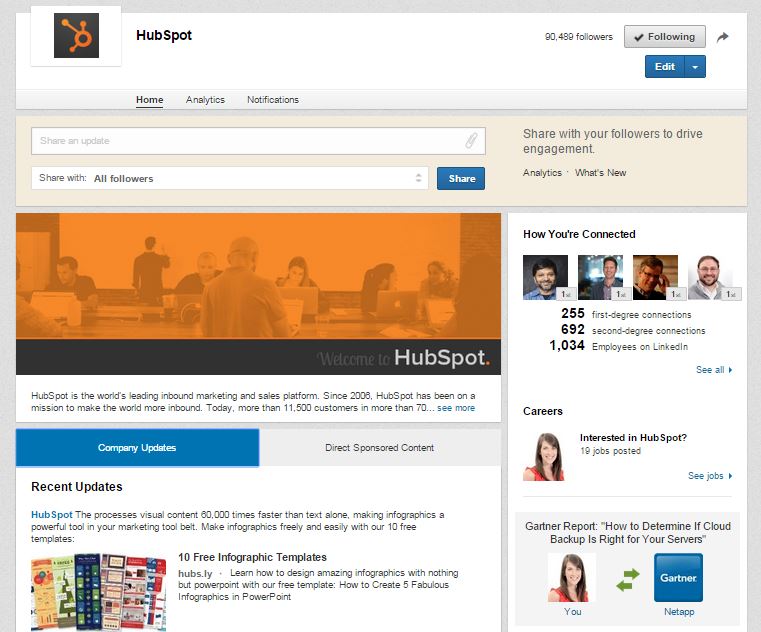Screen dimensions: 761x632
Task: Click the How You're Connected heading
Action: tap(579, 234)
